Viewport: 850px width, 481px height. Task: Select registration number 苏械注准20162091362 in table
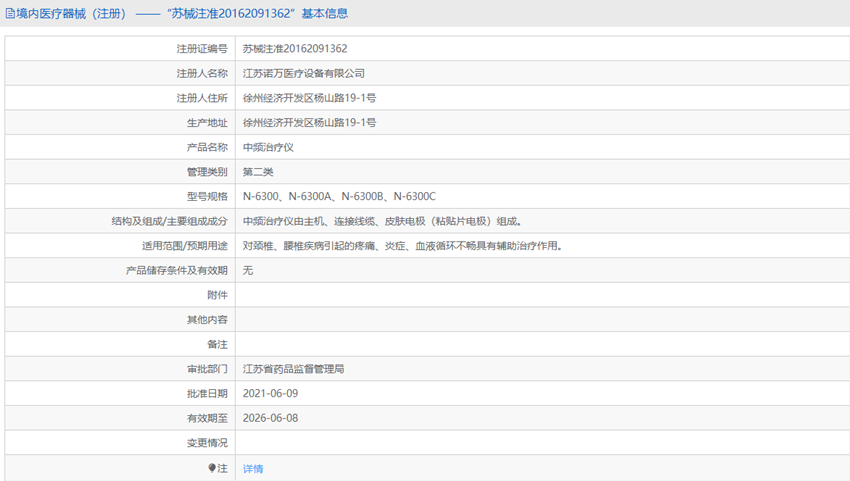(x=295, y=48)
